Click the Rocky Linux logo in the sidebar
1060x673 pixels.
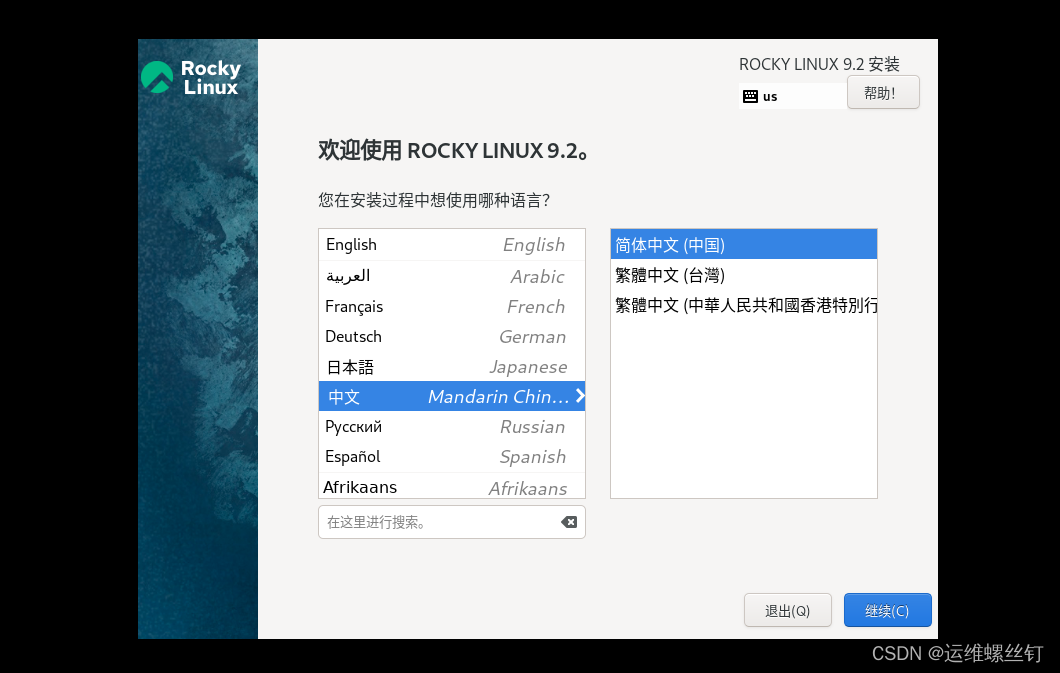pyautogui.click(x=191, y=78)
